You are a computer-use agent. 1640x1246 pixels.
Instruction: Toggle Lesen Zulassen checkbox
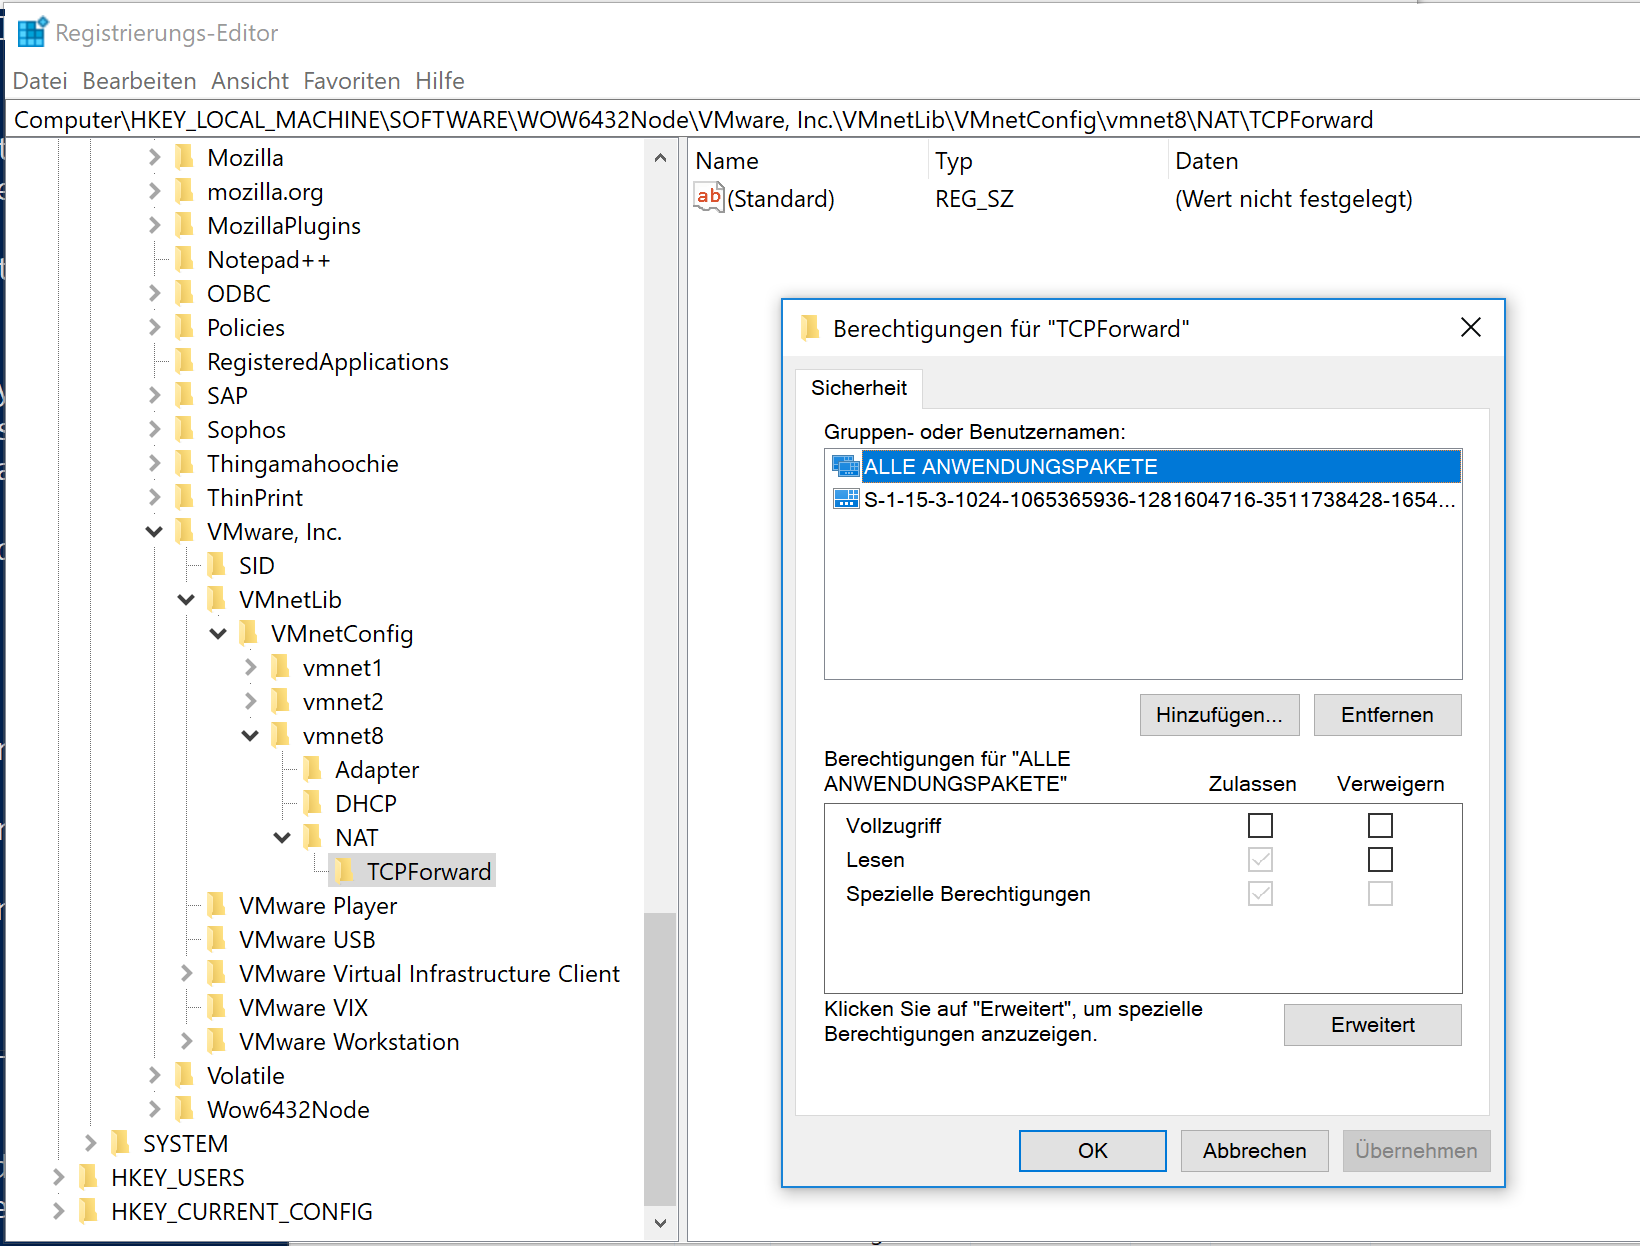(x=1260, y=859)
